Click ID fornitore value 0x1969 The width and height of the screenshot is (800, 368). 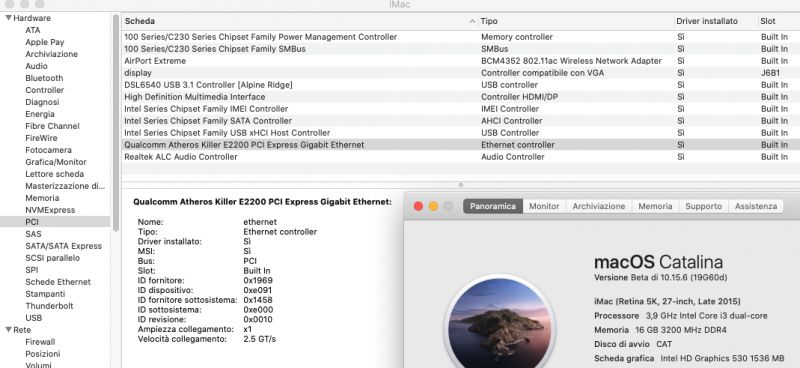258,280
